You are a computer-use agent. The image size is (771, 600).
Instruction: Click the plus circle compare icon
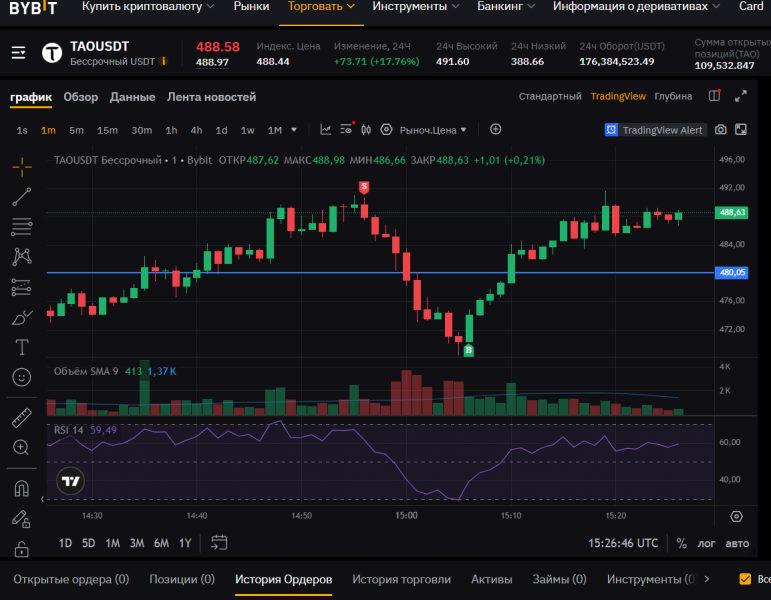click(496, 129)
